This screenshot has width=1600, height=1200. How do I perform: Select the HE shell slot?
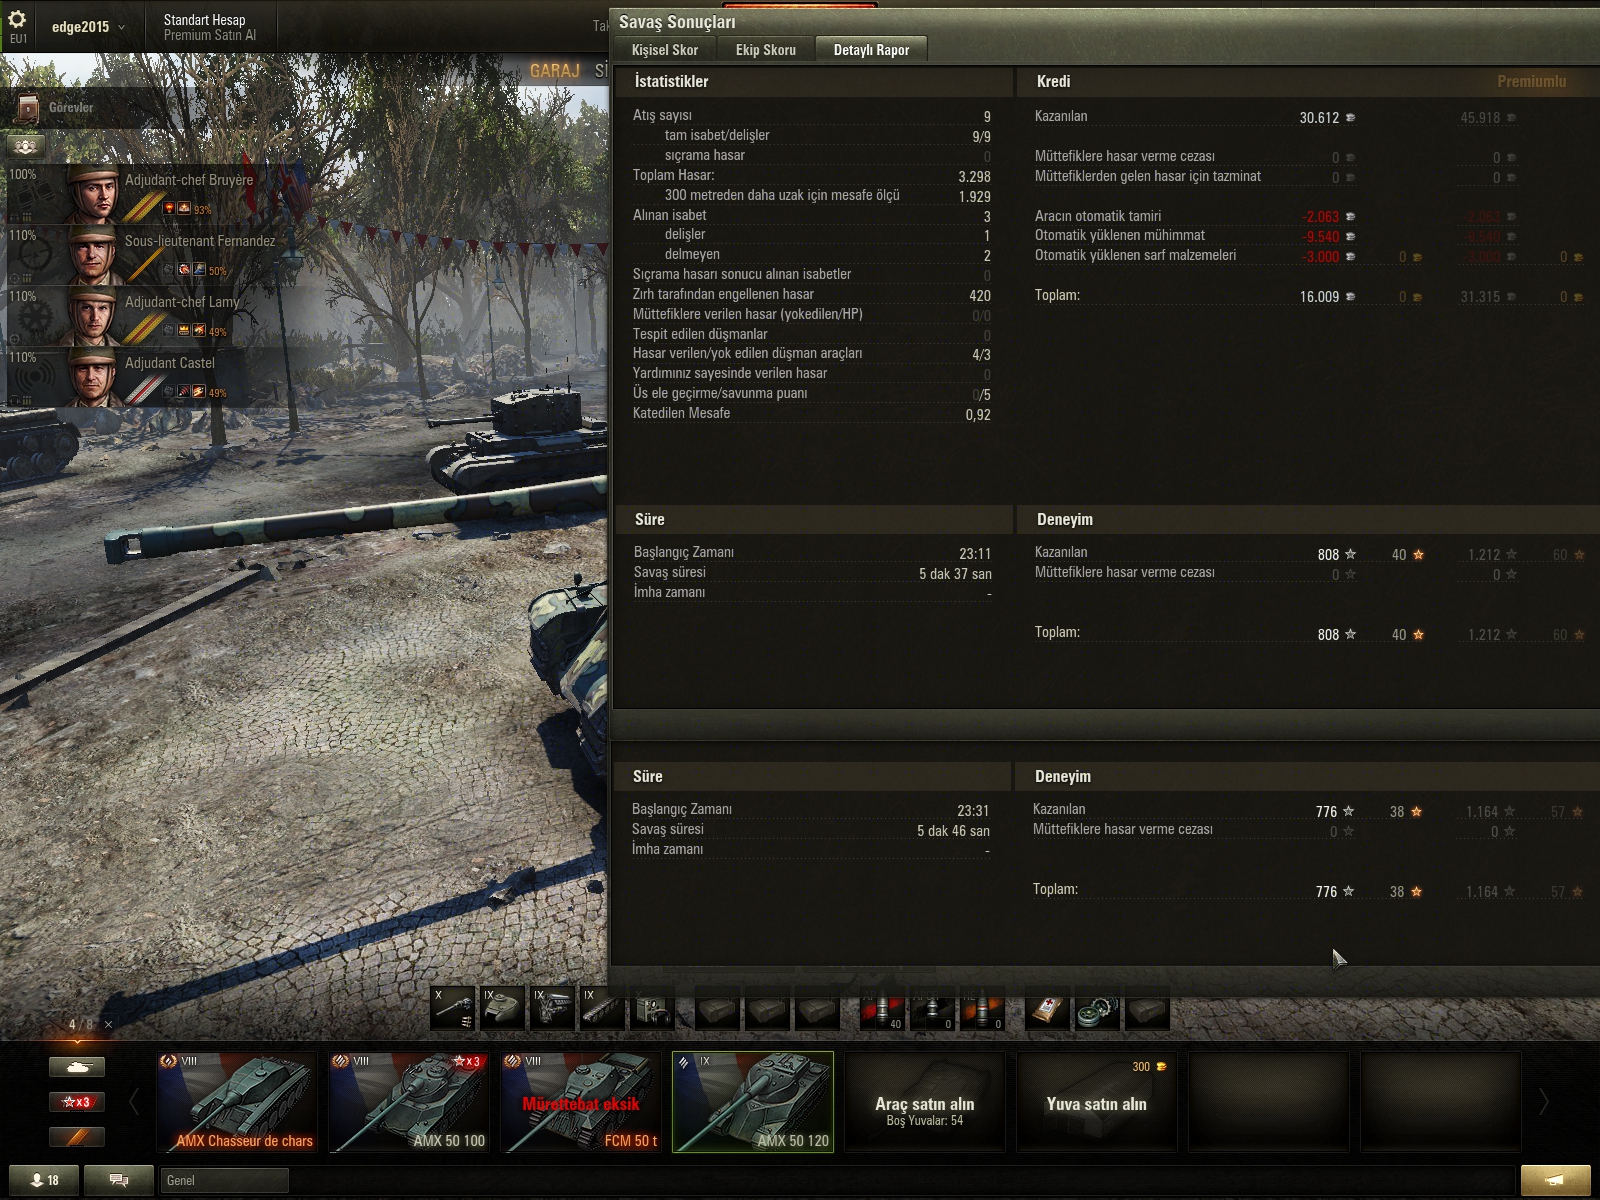tap(982, 1009)
